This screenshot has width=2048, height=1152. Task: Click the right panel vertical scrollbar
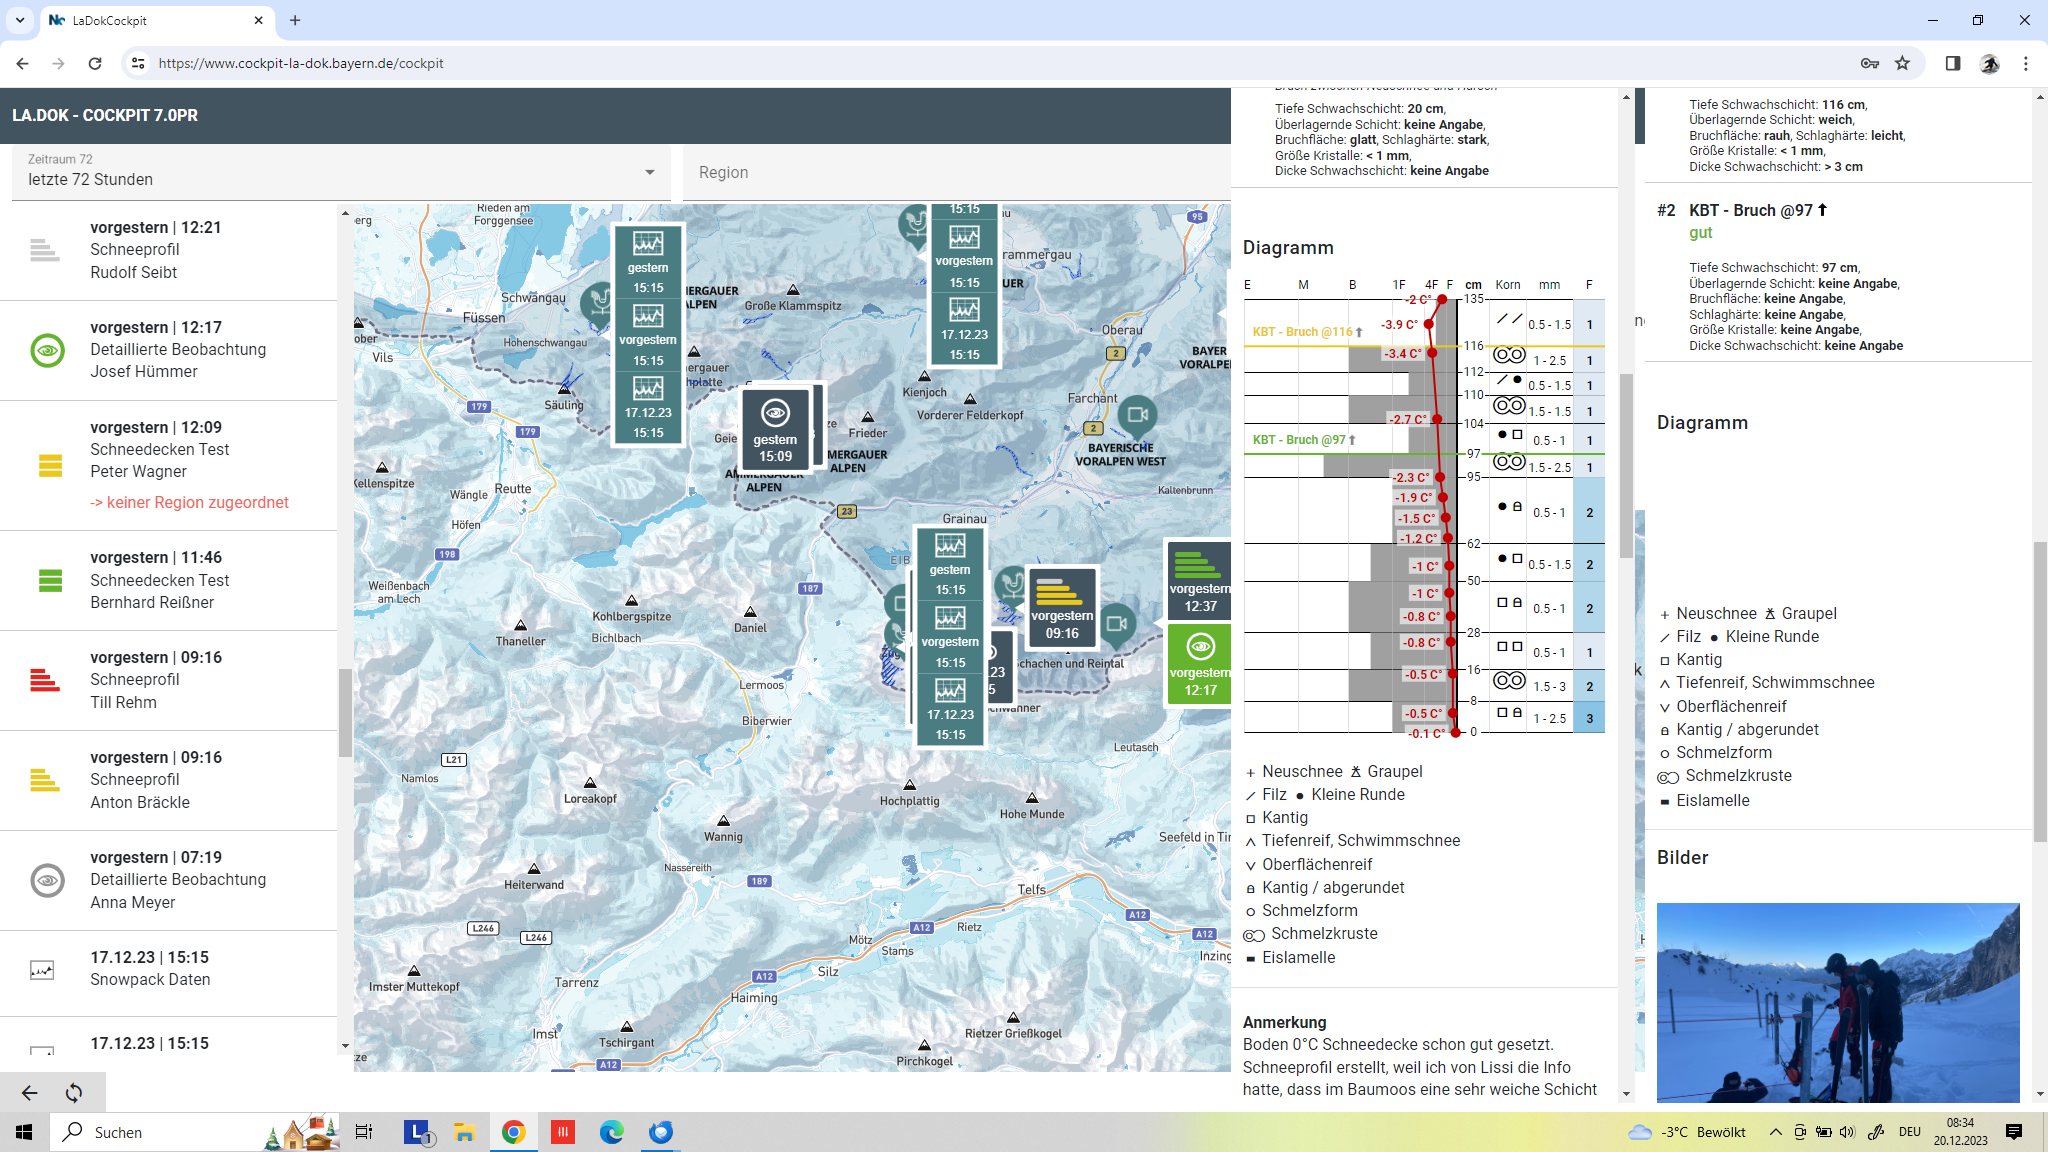[x=2040, y=690]
